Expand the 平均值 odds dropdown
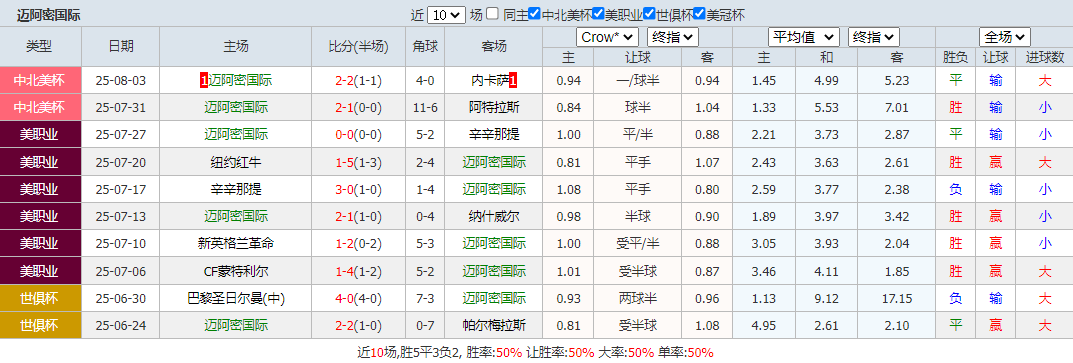The image size is (1073, 363). (x=804, y=37)
